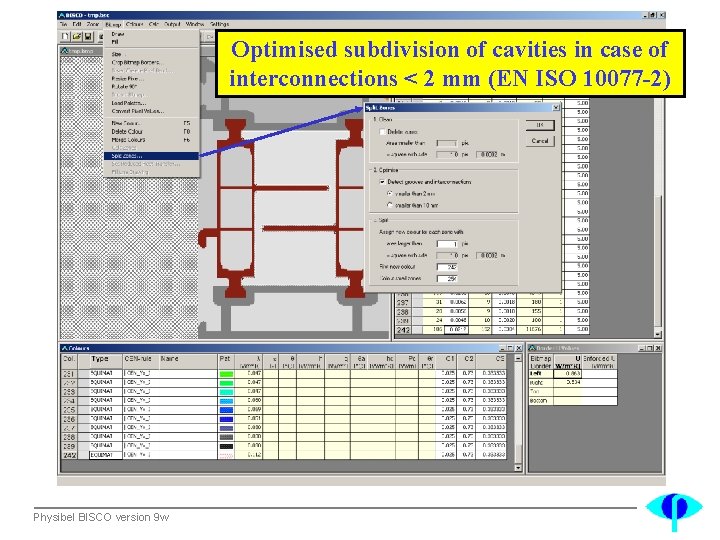The width and height of the screenshot is (720, 540).
Task: Open the Edit menu
Action: (77, 24)
